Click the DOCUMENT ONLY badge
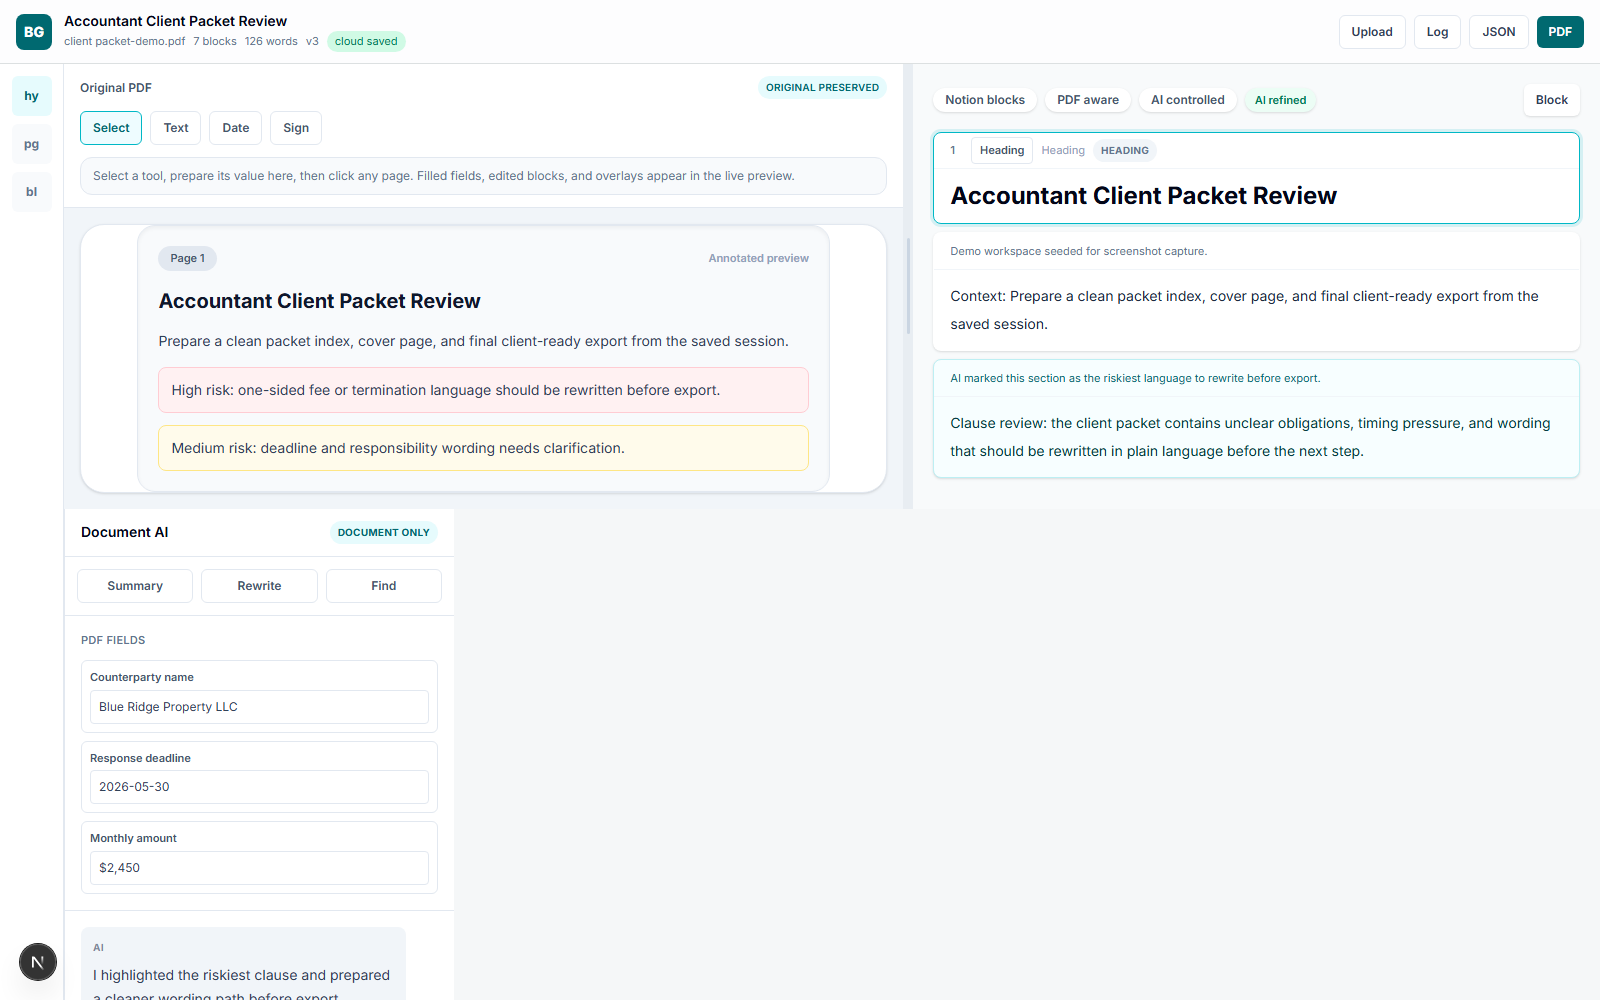1600x1000 pixels. 383,533
